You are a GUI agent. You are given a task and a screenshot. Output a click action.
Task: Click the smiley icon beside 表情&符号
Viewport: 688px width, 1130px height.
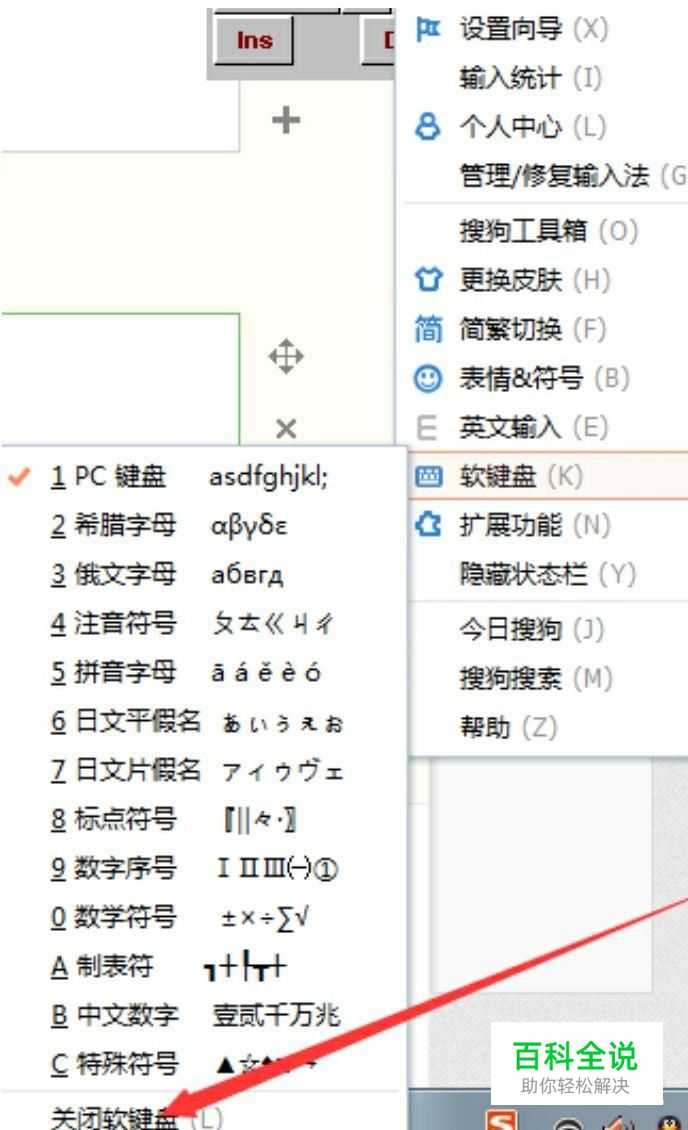(x=428, y=378)
